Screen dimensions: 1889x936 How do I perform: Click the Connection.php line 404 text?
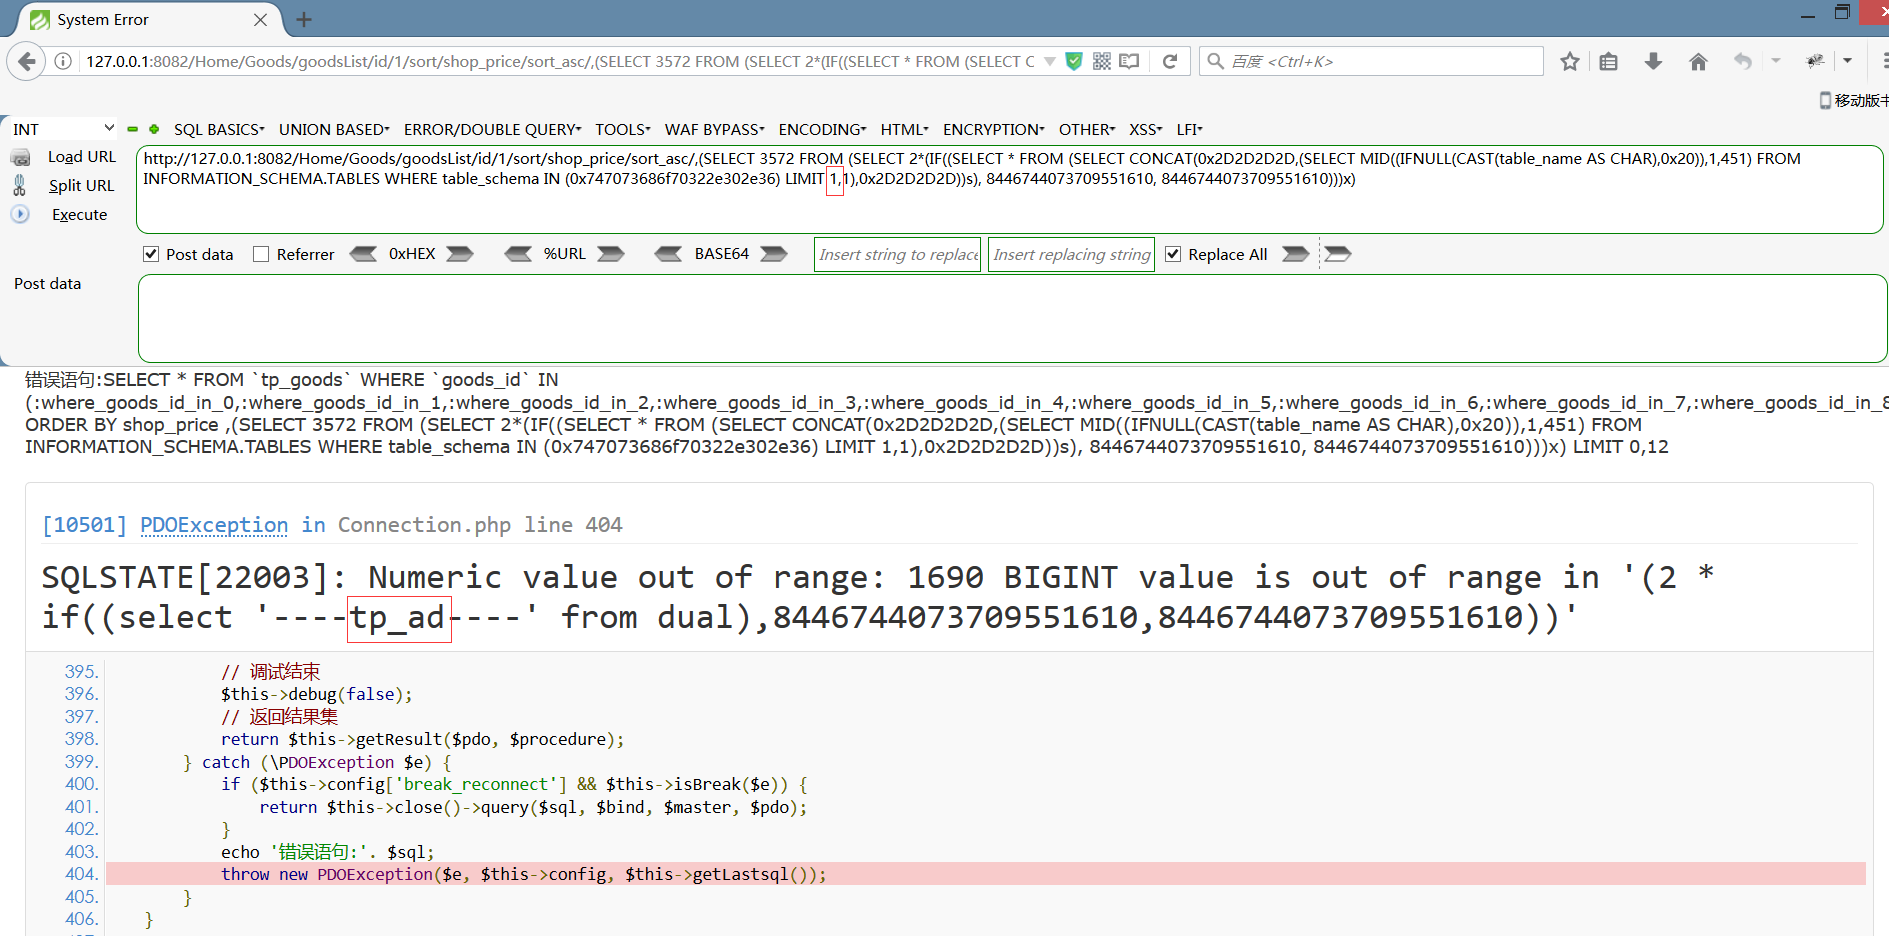pos(480,525)
